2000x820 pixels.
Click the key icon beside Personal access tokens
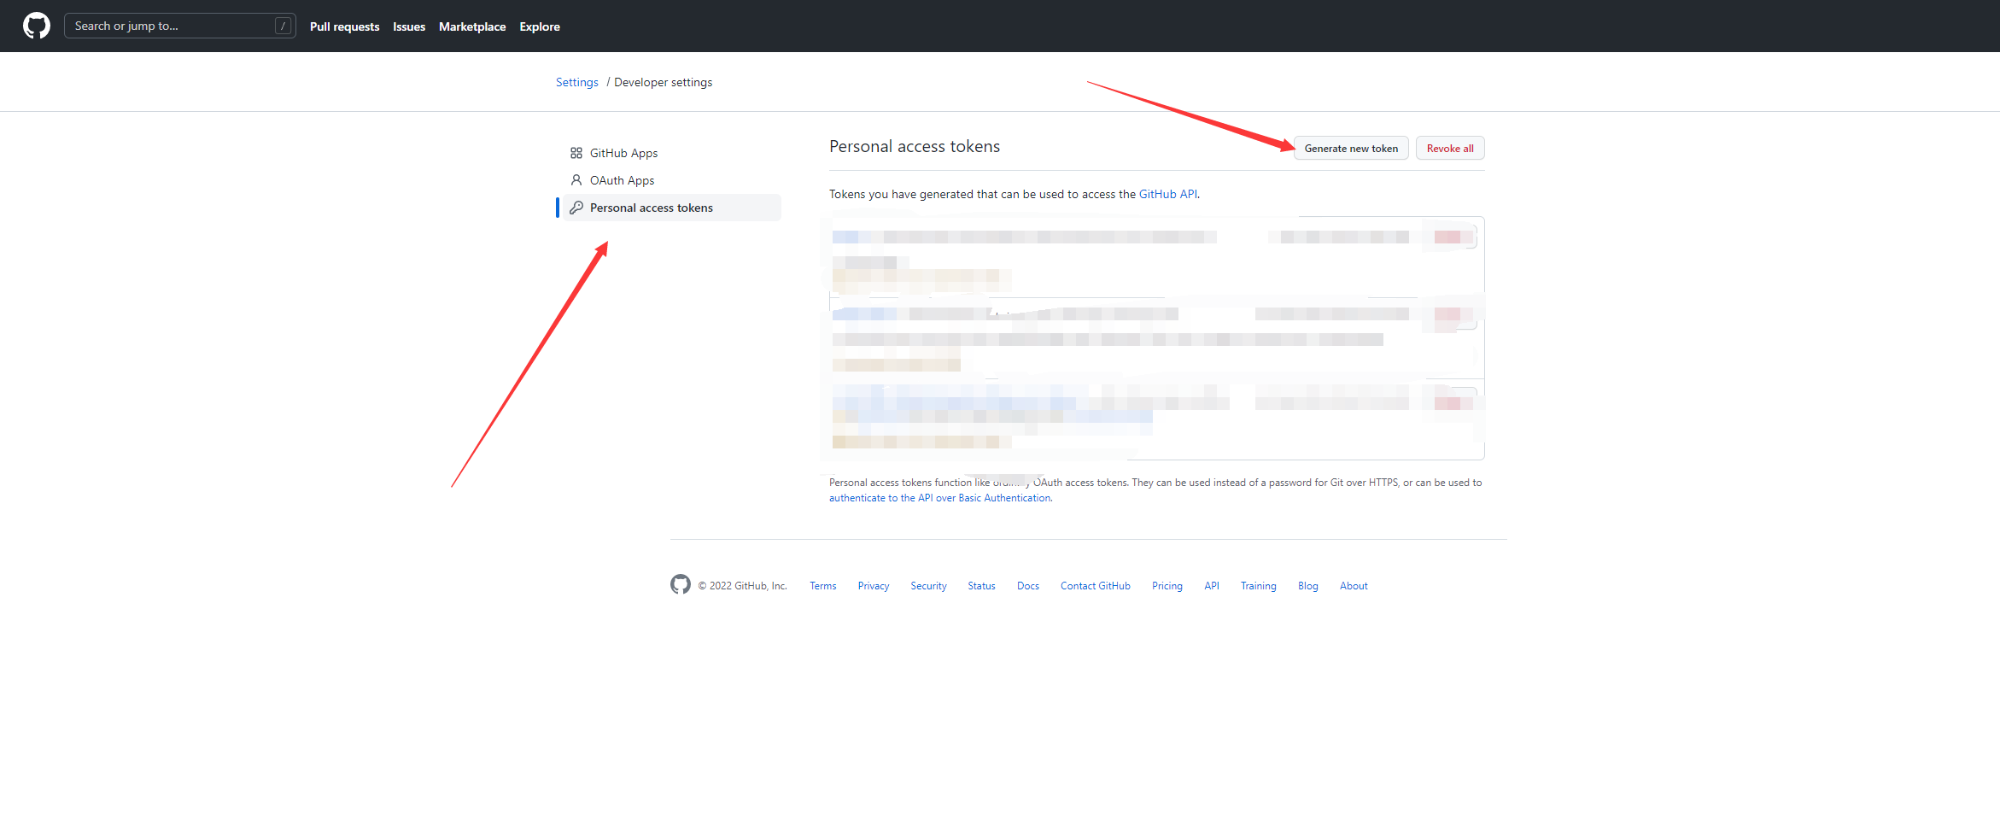(576, 208)
